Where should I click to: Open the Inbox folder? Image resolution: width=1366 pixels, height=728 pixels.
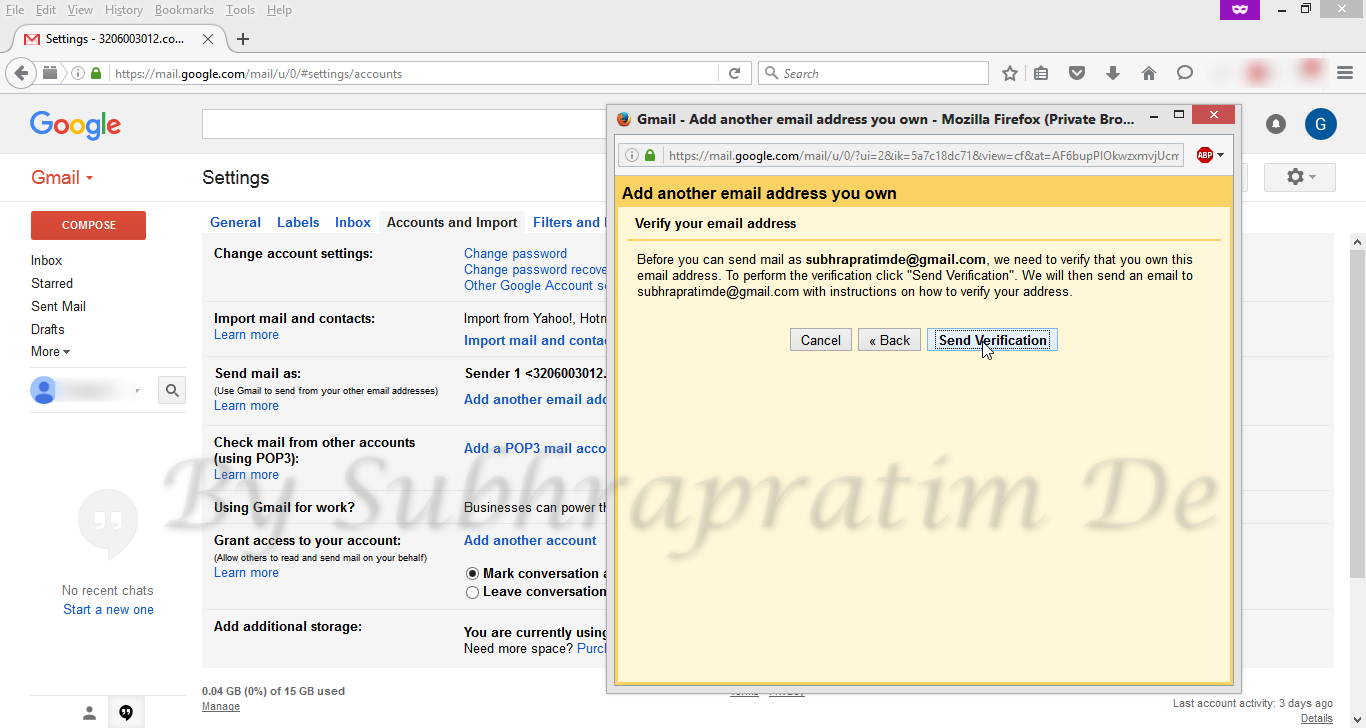(47, 260)
